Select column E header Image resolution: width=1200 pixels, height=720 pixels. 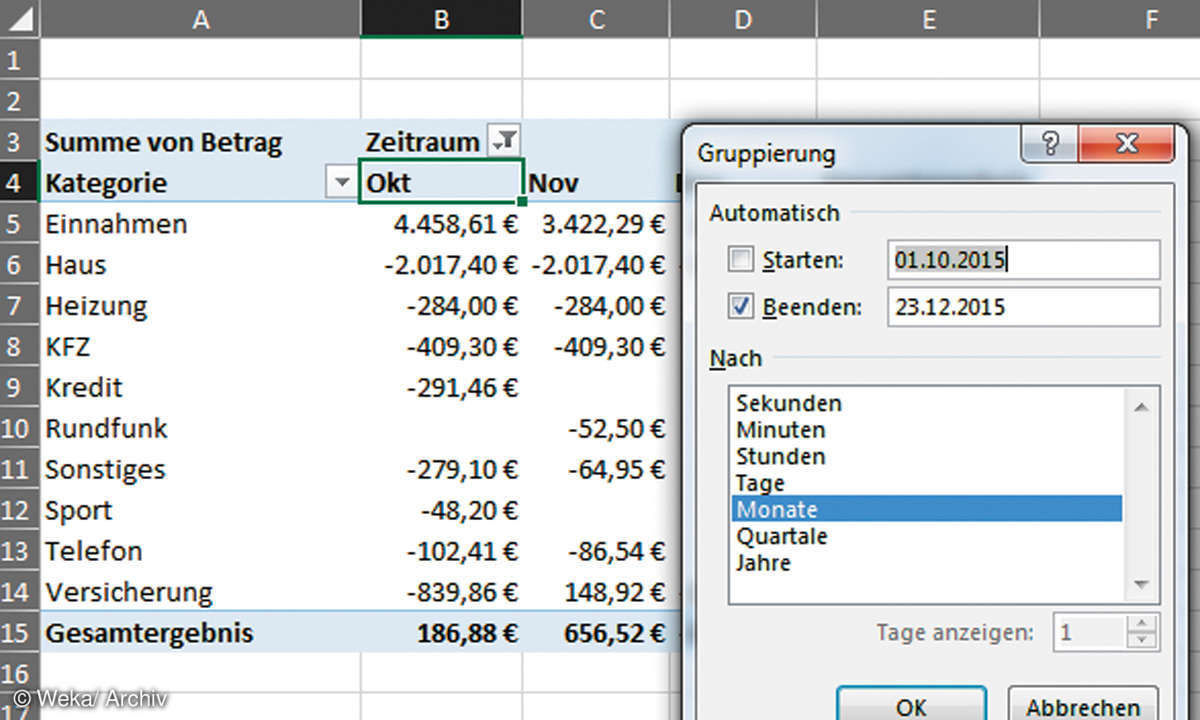point(928,18)
